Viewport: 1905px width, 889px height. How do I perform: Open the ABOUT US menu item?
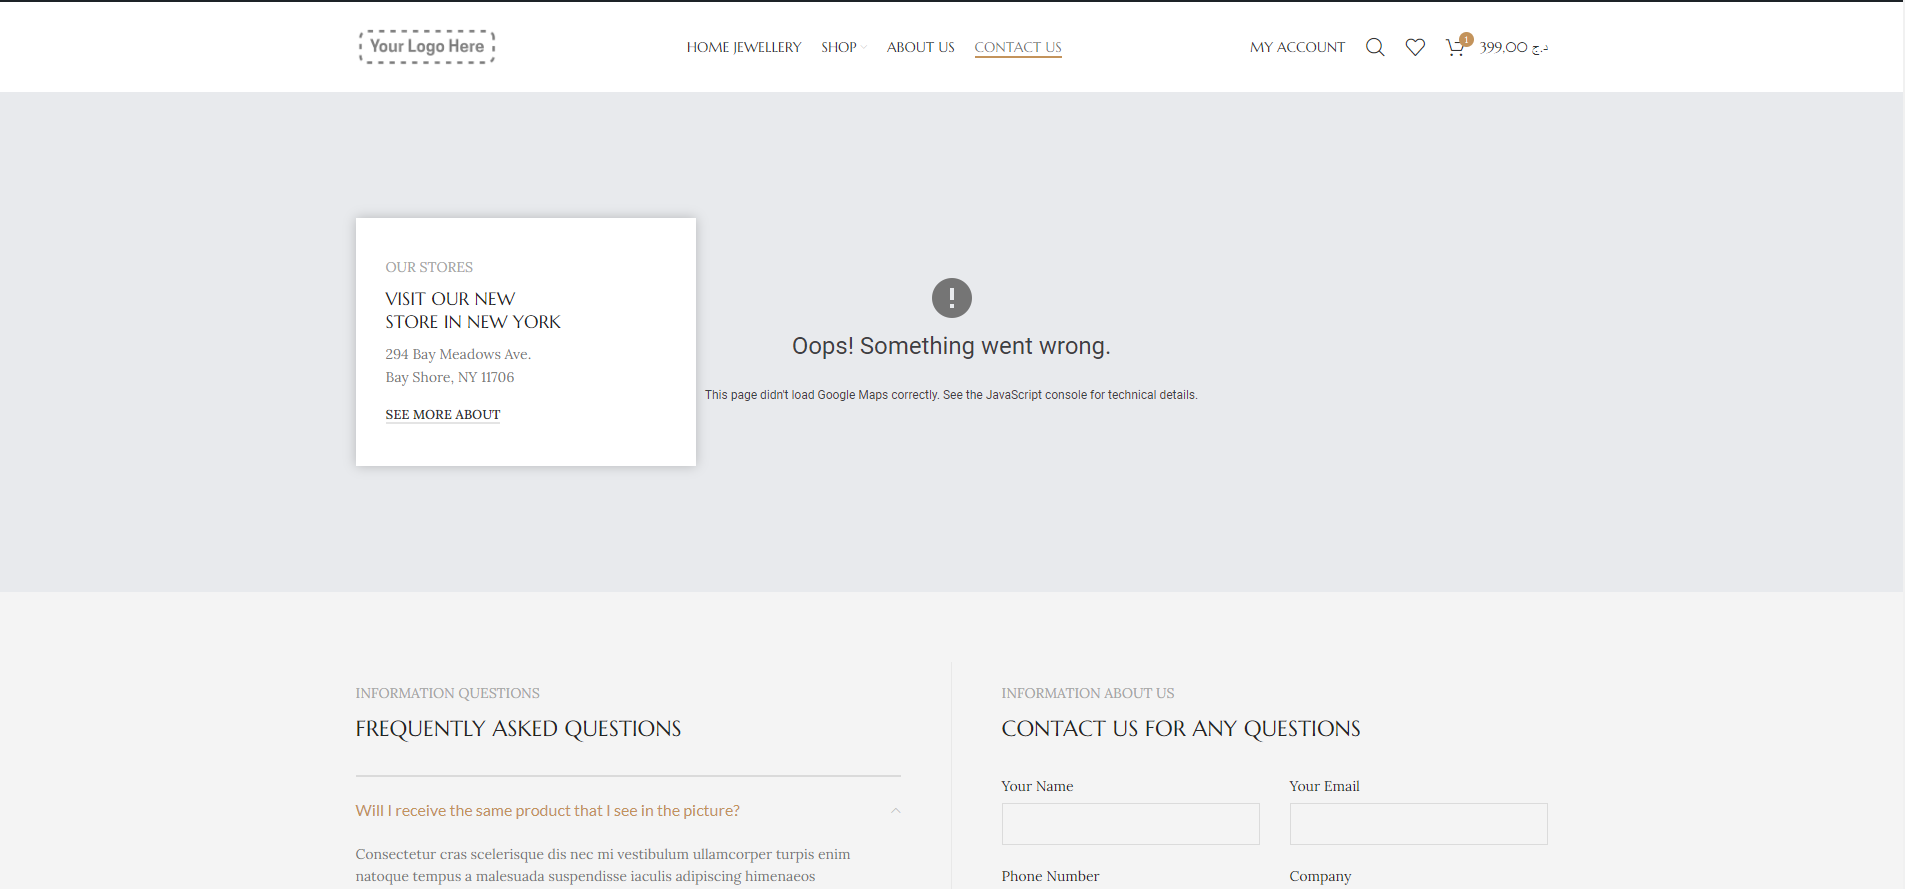point(920,47)
